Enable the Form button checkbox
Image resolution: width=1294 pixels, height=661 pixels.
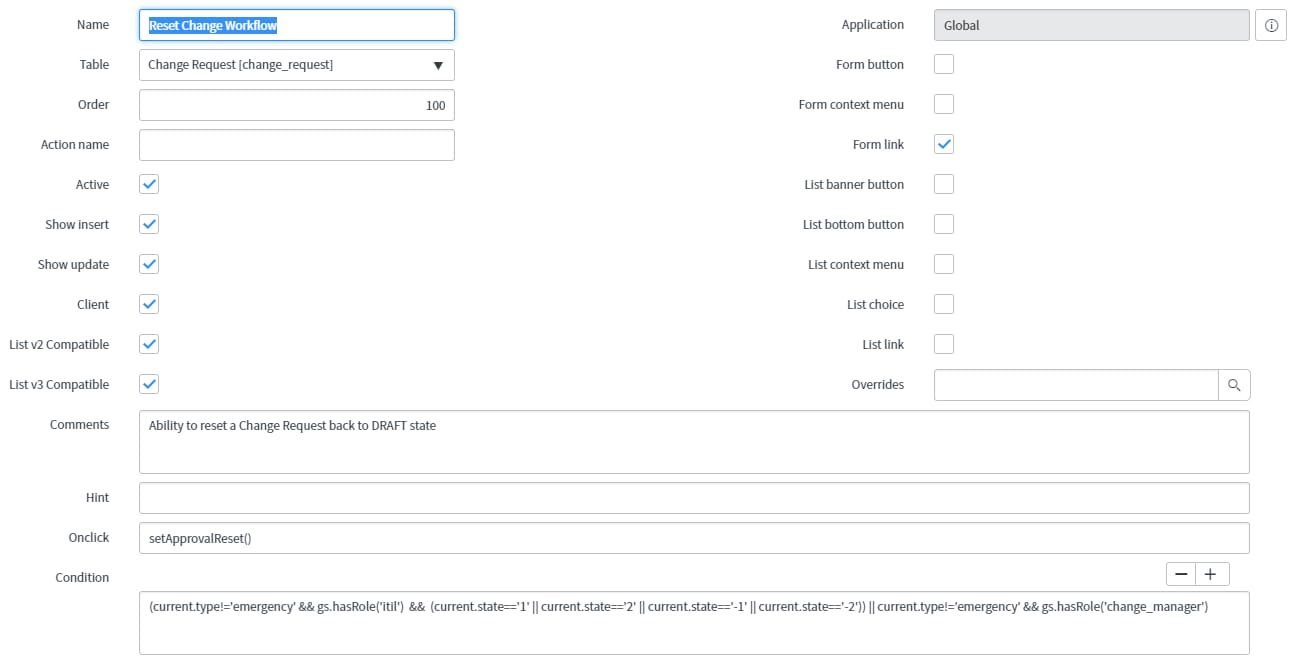pyautogui.click(x=944, y=64)
